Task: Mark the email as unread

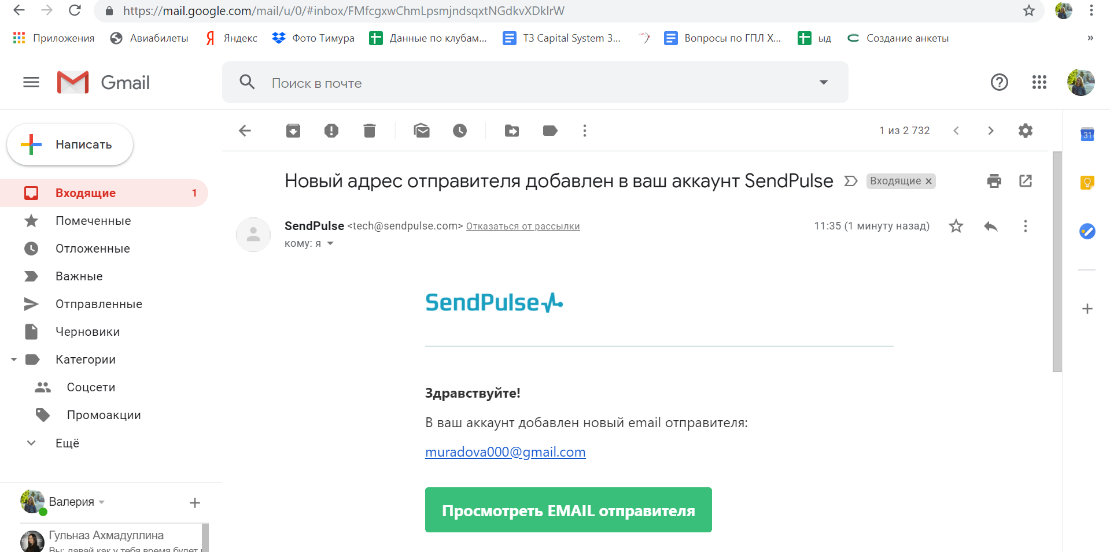Action: (422, 130)
